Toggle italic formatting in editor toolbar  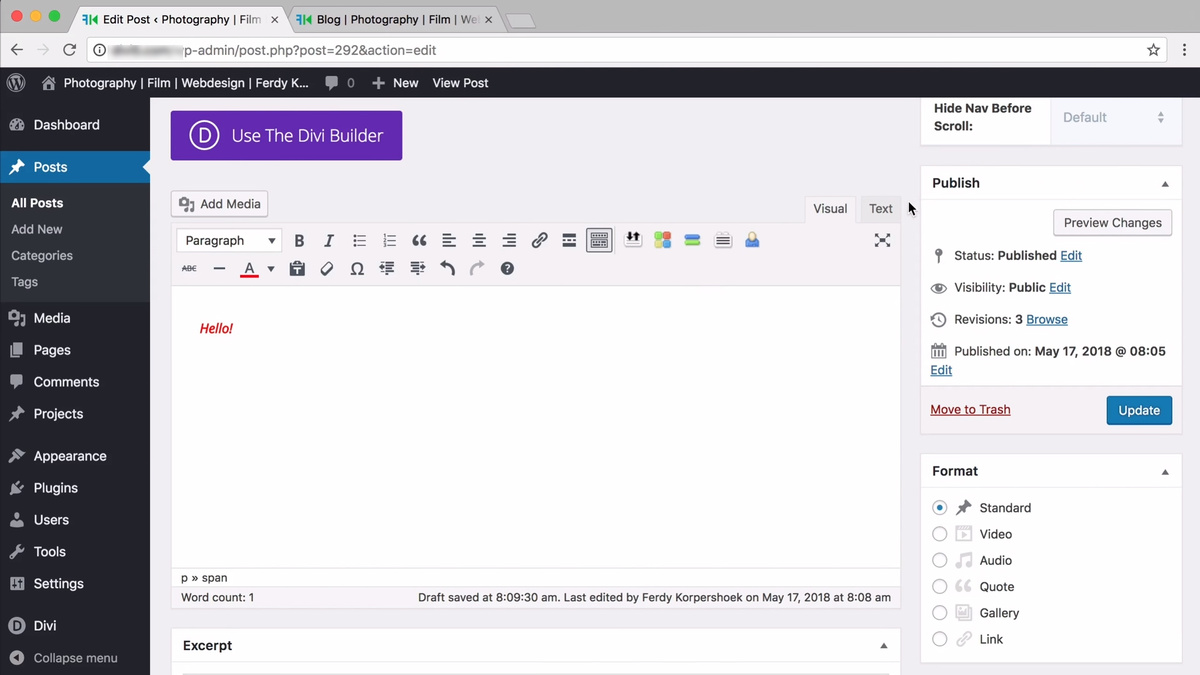[329, 241]
